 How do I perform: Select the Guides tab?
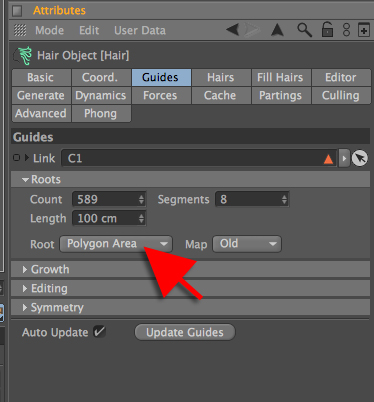[161, 78]
